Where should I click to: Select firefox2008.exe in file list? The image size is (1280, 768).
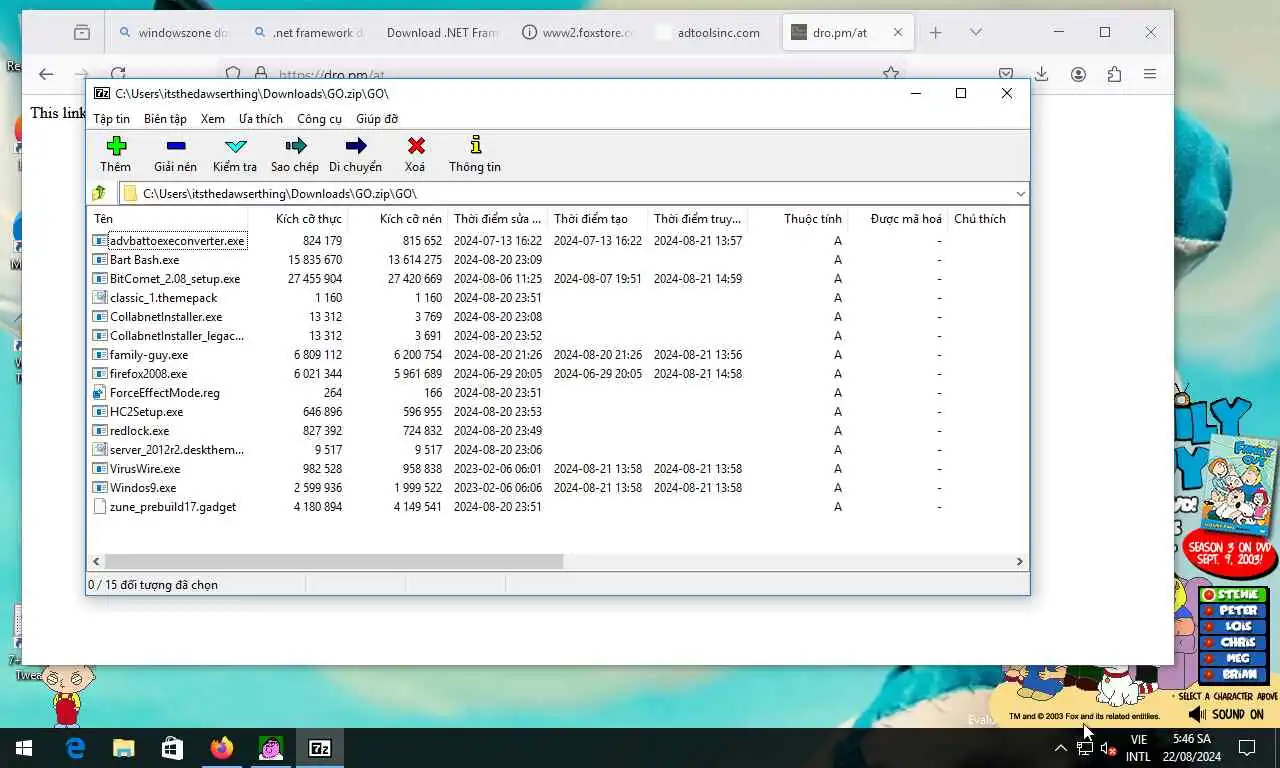click(x=148, y=374)
